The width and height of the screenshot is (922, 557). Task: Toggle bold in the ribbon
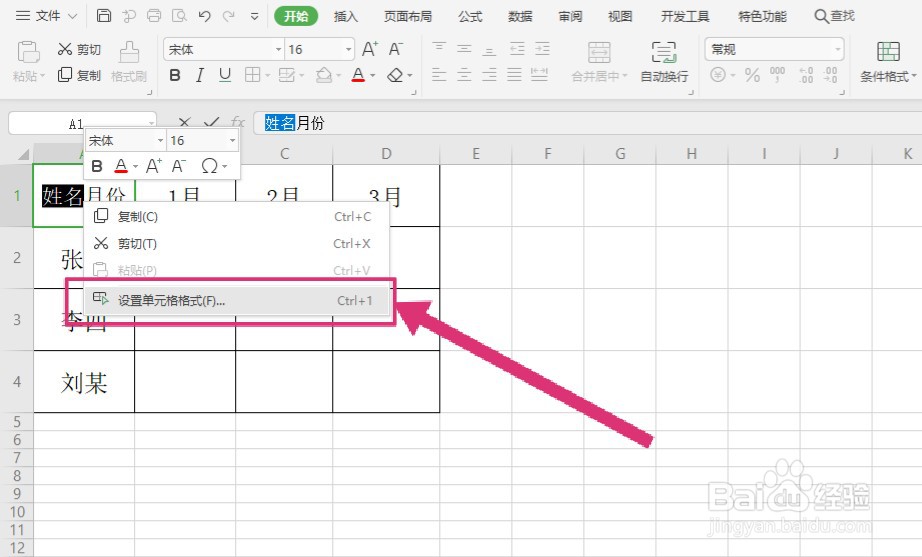tap(175, 75)
